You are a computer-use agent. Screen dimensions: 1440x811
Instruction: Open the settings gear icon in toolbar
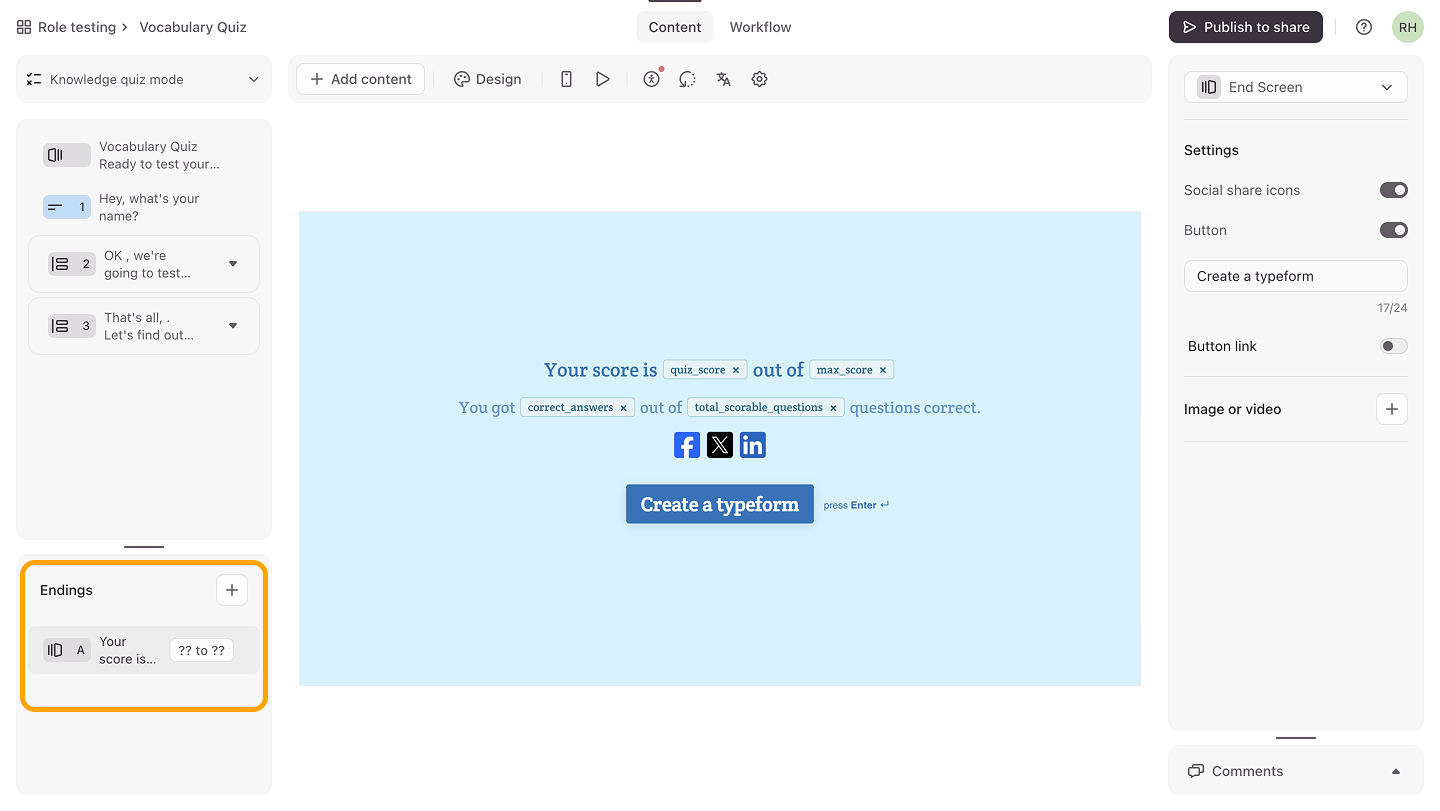[759, 79]
